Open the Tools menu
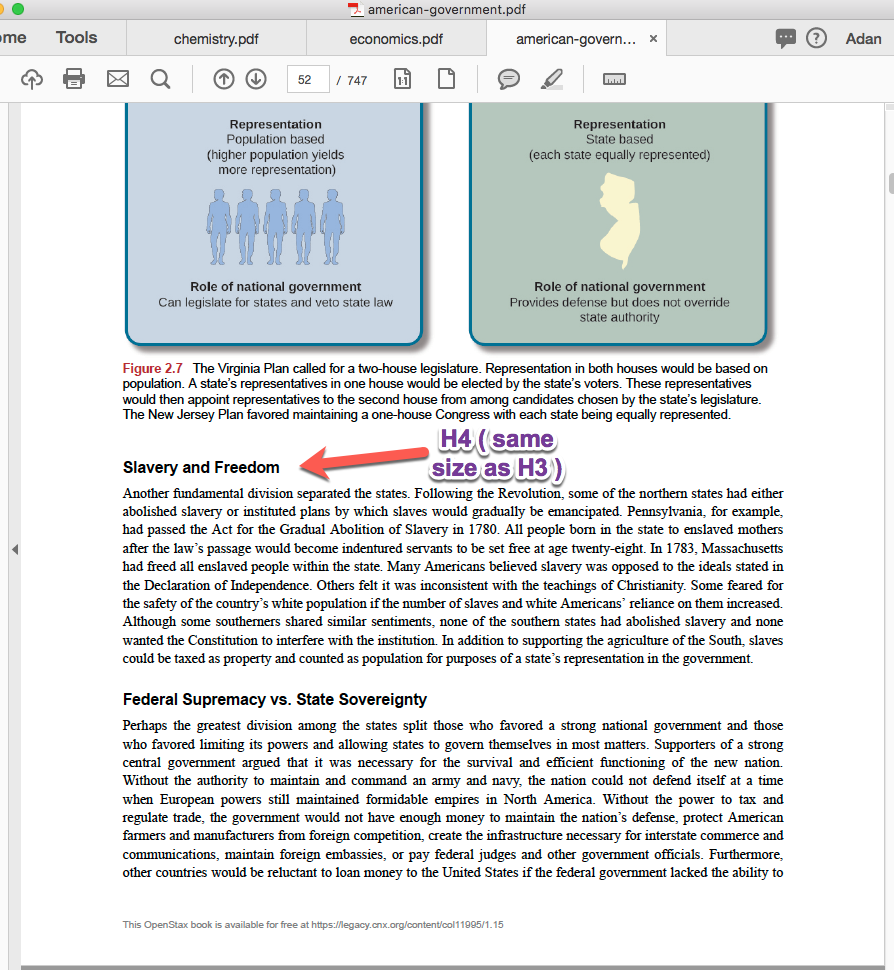 [76, 37]
